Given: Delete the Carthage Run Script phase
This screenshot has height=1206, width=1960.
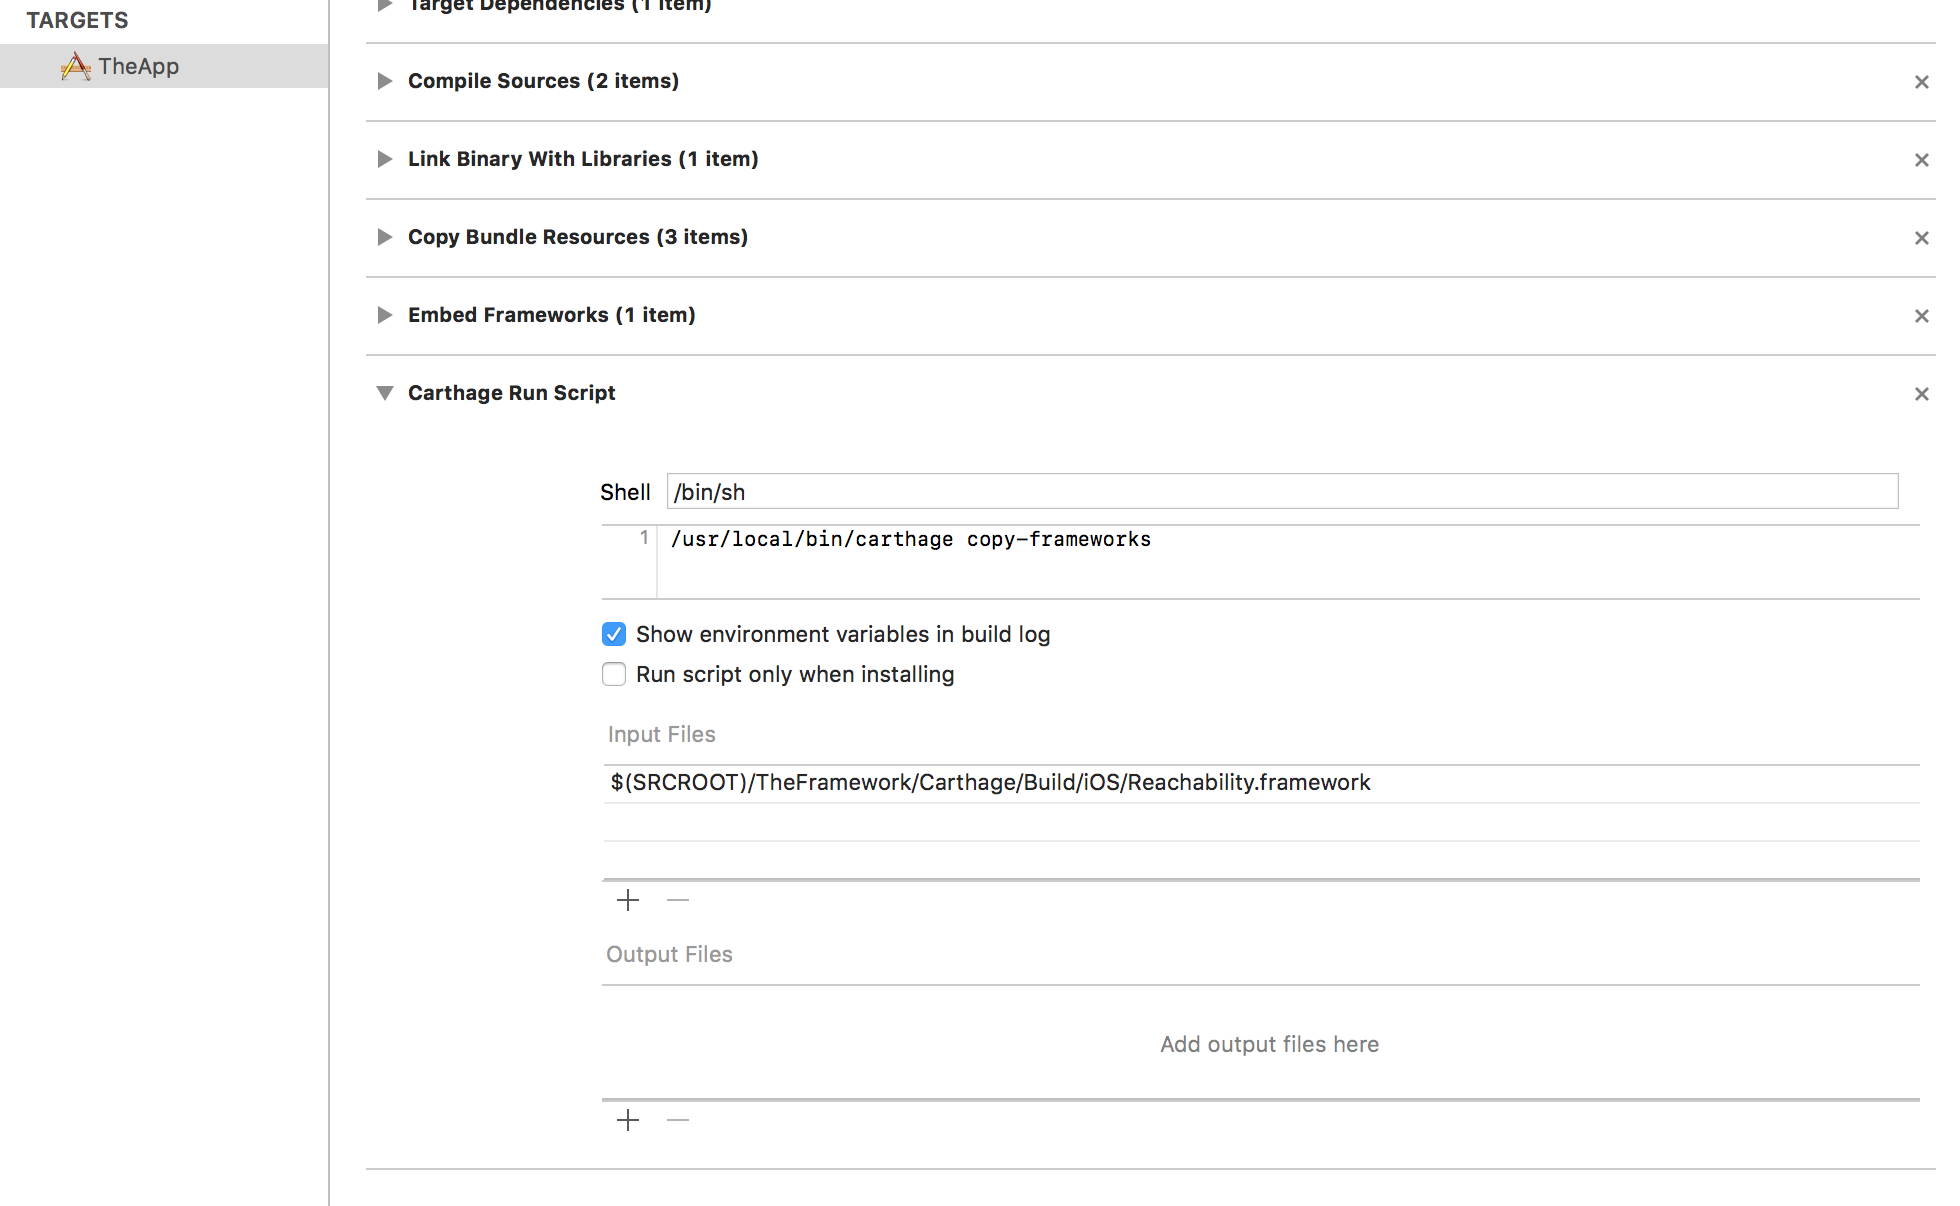Looking at the screenshot, I should click(1921, 394).
